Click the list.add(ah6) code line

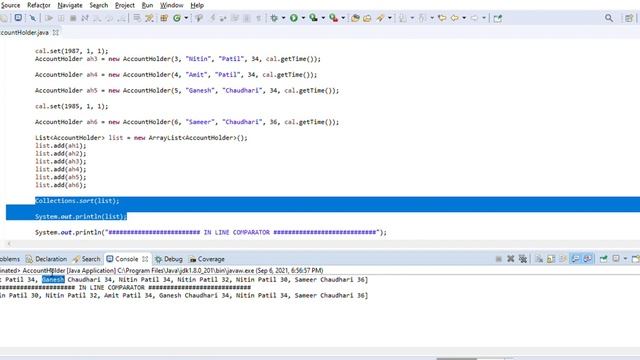[x=60, y=185]
